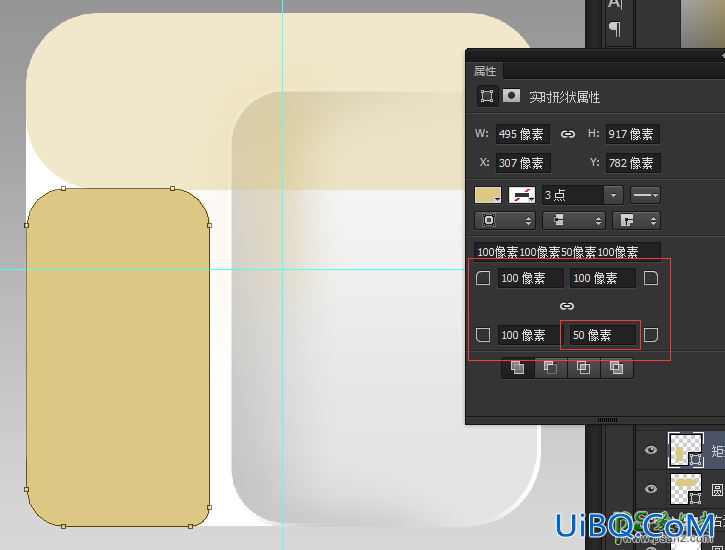Click the bottom-right corner radius icon
This screenshot has height=550, width=725.
coord(651,335)
